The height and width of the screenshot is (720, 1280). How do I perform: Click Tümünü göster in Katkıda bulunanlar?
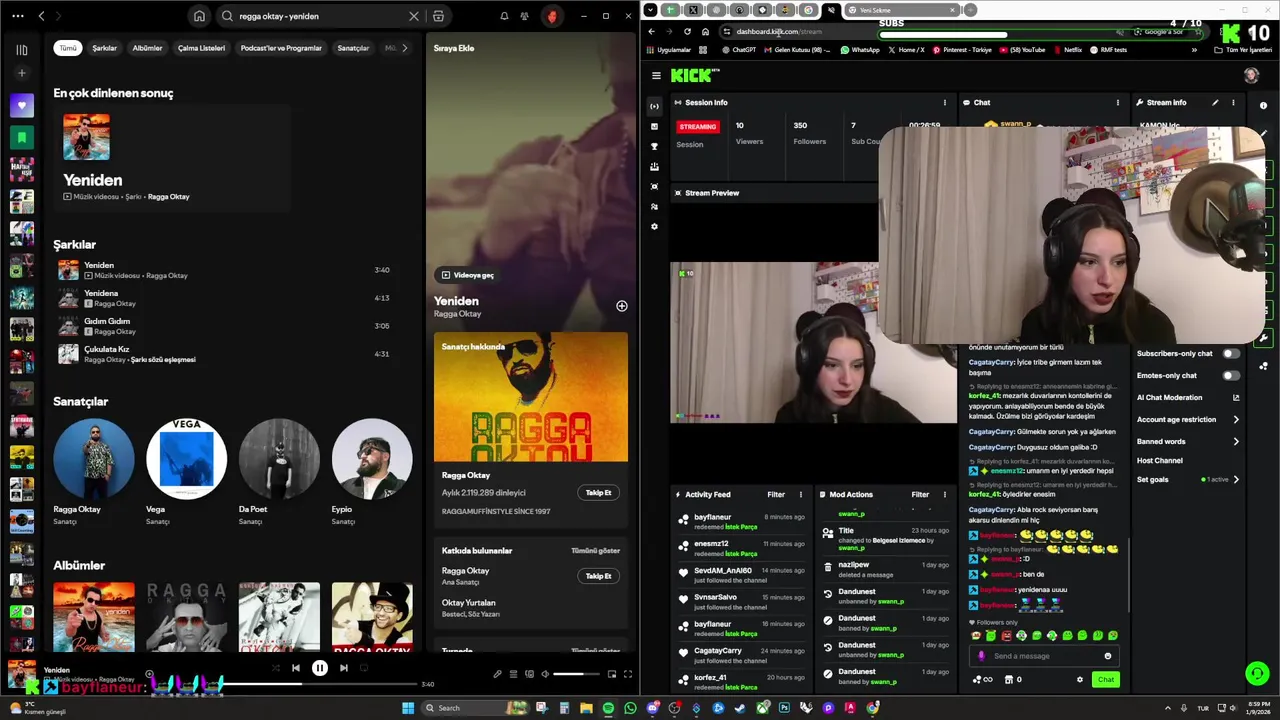(x=595, y=551)
